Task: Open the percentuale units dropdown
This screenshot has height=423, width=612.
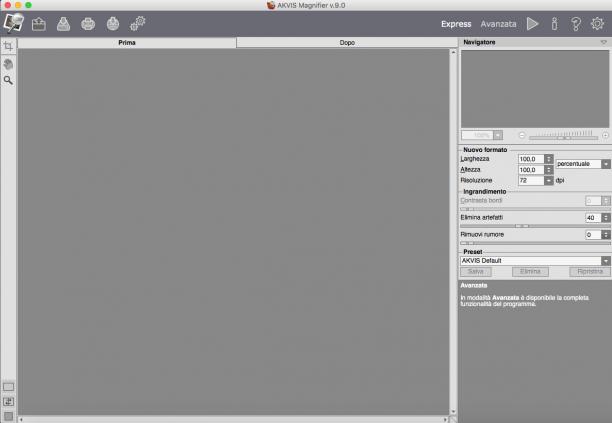Action: pyautogui.click(x=583, y=164)
